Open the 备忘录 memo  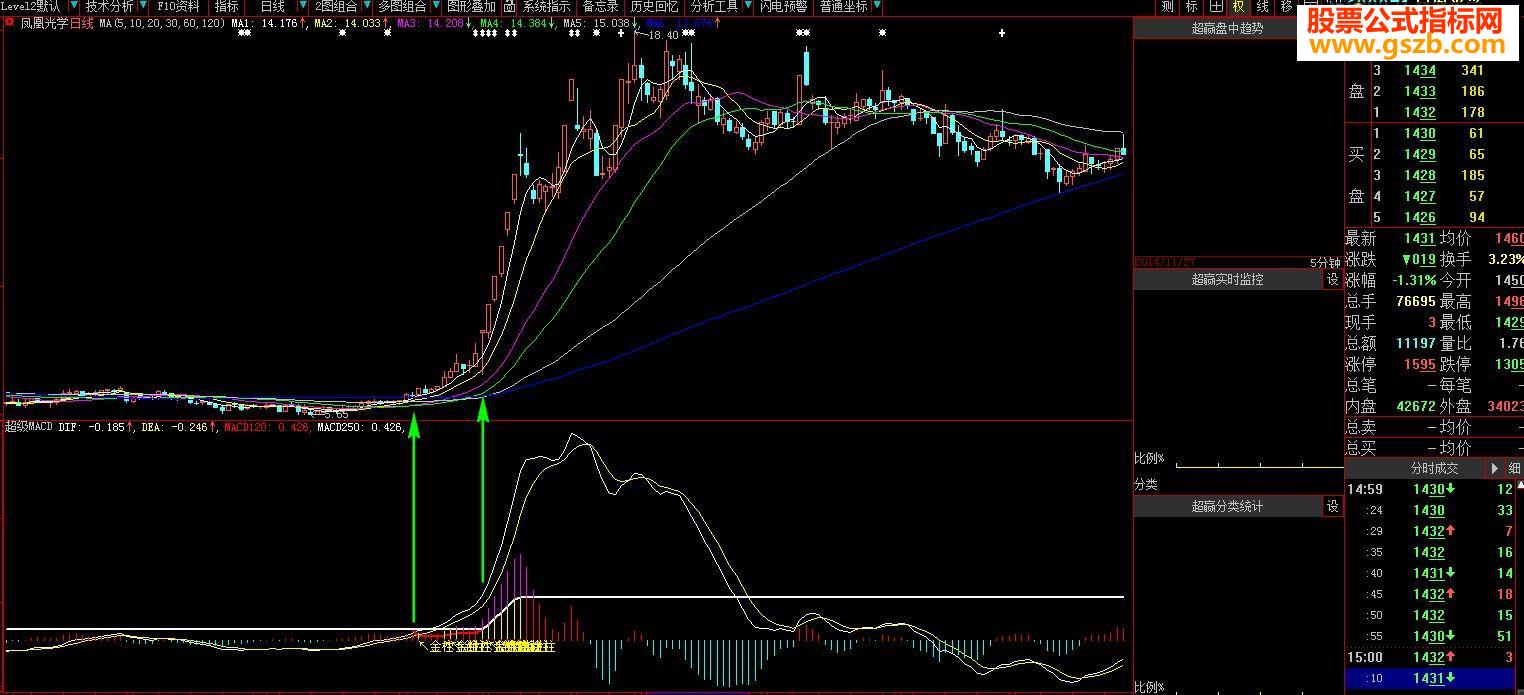point(600,6)
